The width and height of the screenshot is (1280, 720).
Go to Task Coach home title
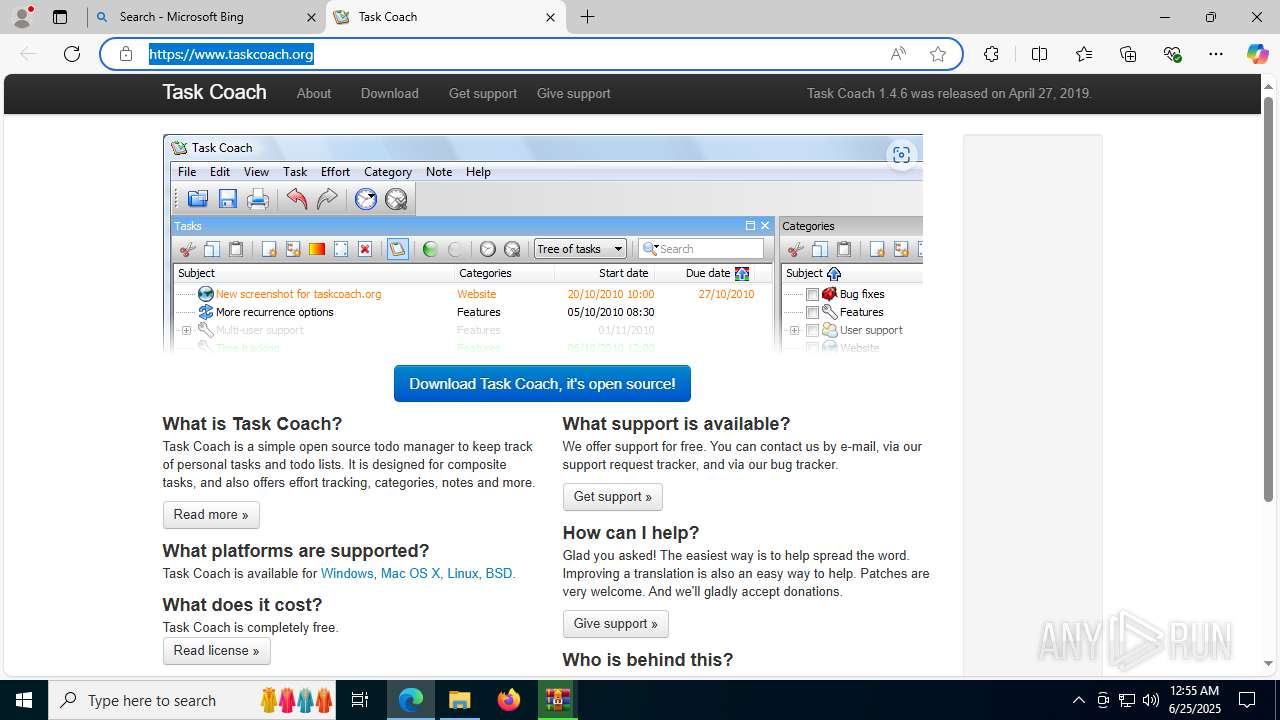214,92
